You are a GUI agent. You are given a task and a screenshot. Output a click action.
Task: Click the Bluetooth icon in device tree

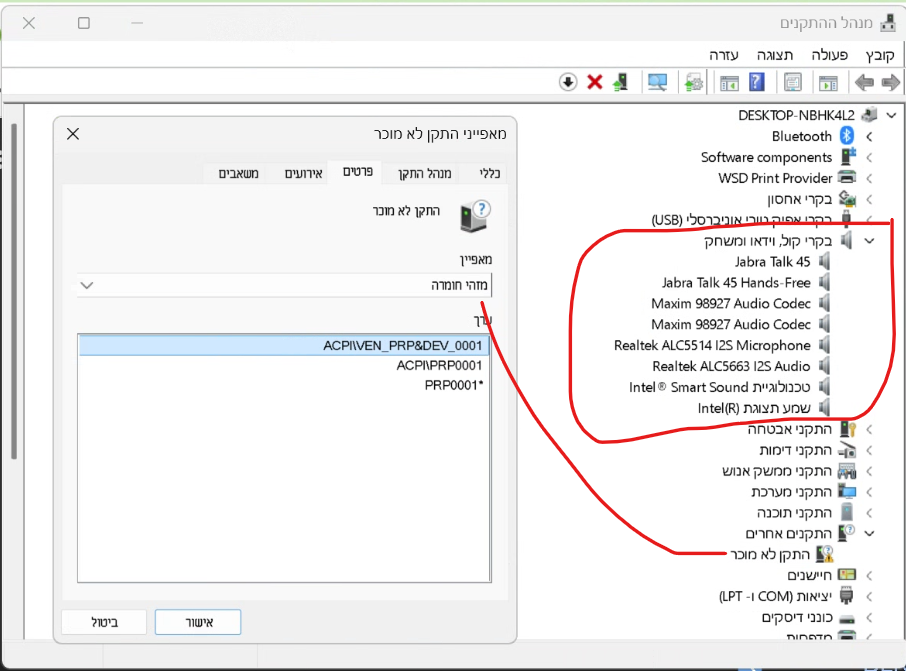[x=846, y=136]
